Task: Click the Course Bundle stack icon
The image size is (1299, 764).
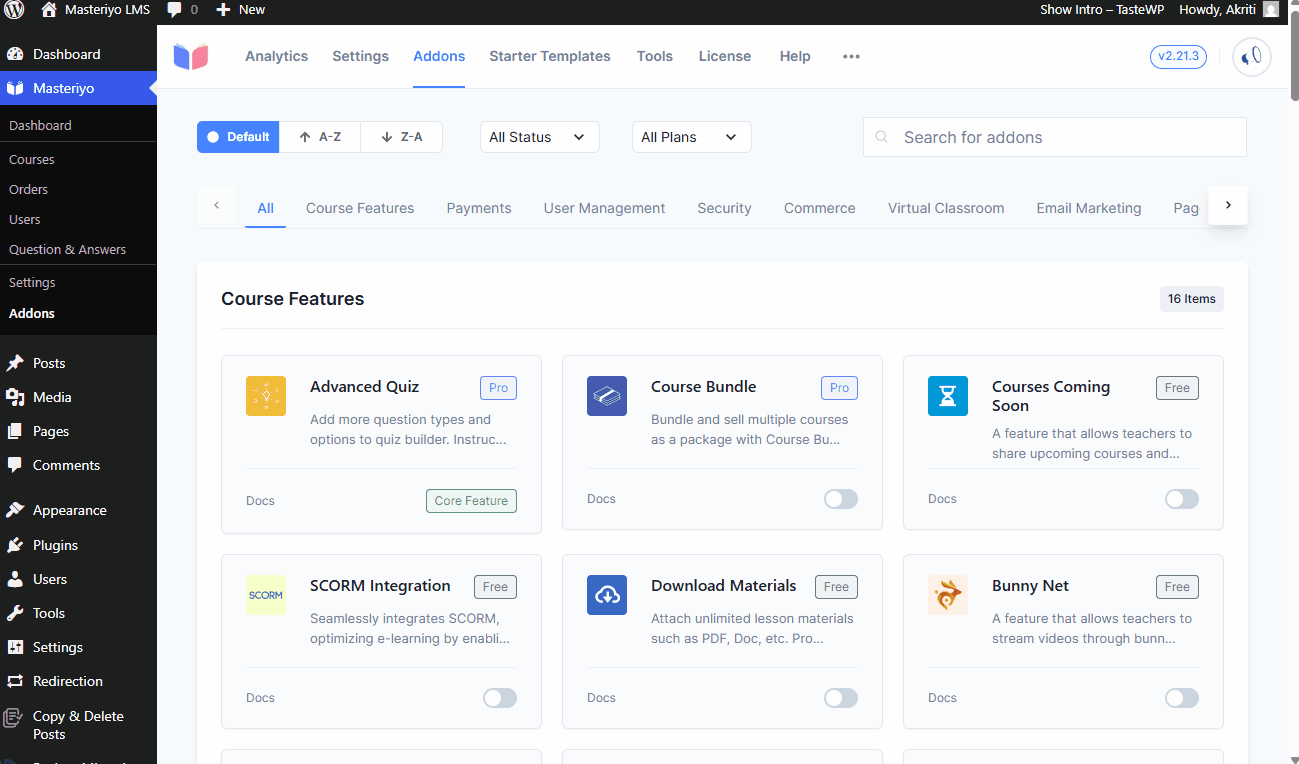Action: (607, 396)
